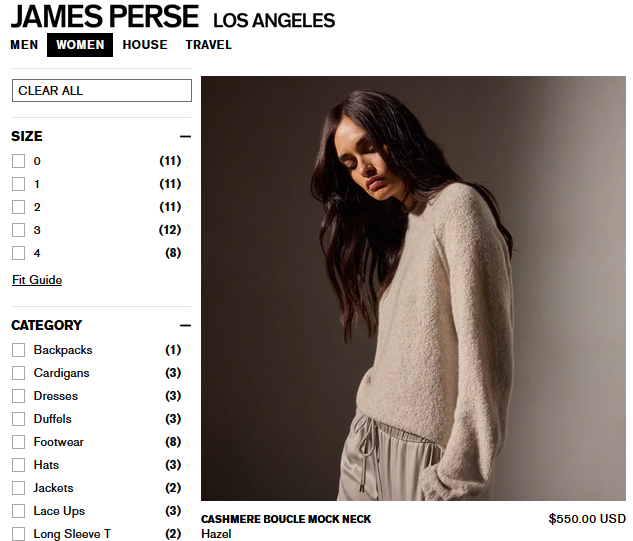
Task: Select the size 4 filter checkbox
Action: coord(18,253)
